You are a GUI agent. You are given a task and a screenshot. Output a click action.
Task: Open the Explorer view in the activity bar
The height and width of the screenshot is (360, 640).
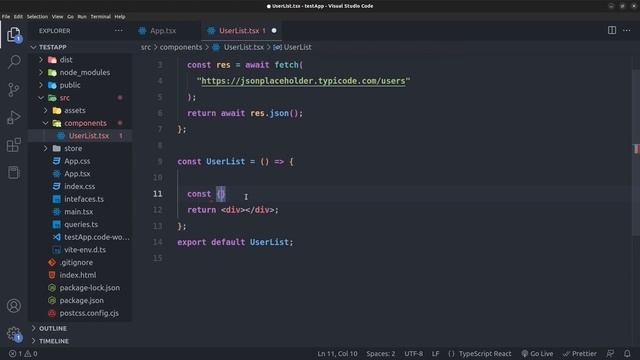click(x=14, y=35)
